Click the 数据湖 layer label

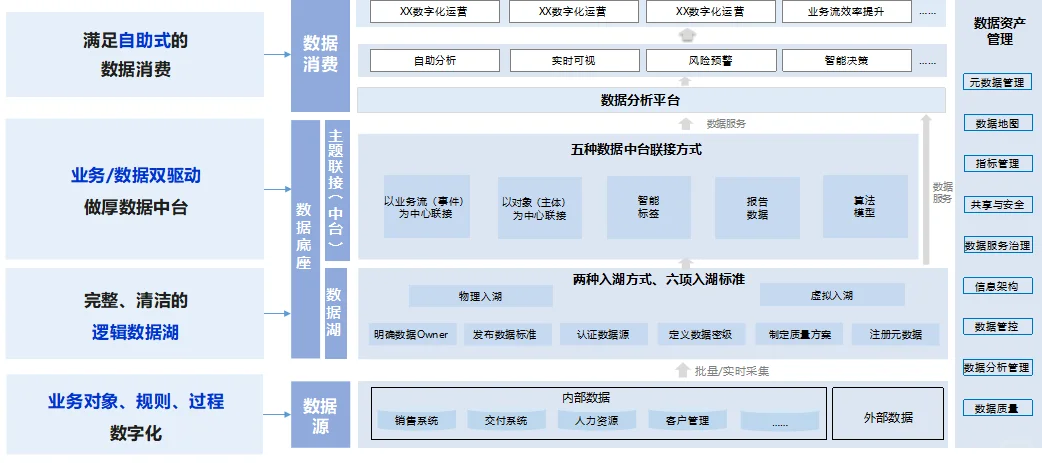(x=335, y=314)
